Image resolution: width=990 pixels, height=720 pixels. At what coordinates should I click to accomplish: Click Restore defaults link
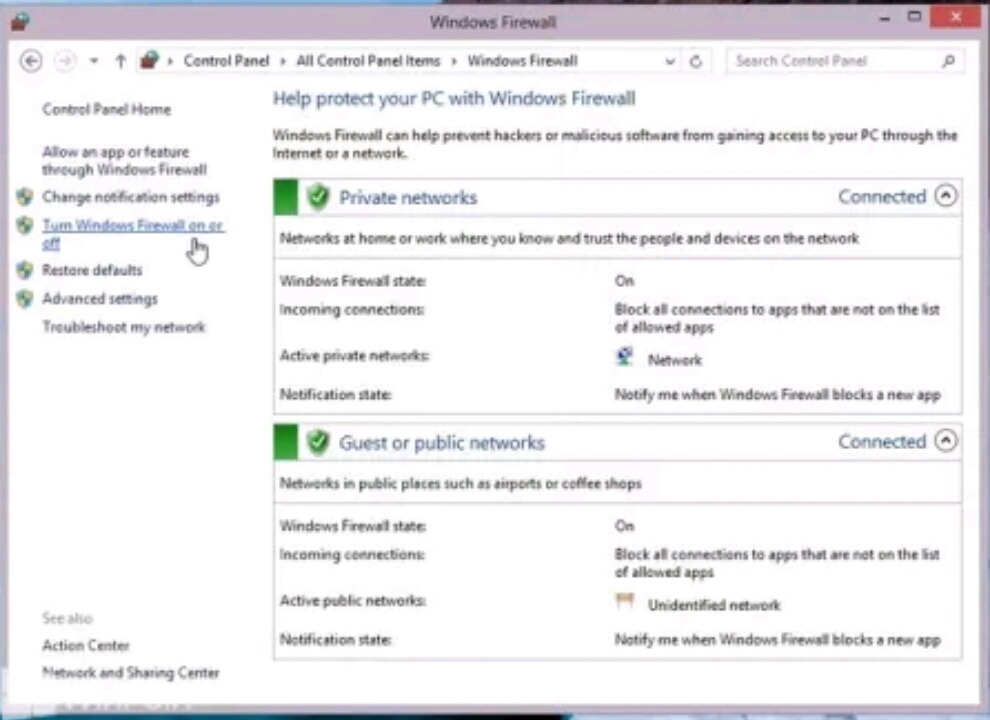pyautogui.click(x=92, y=270)
